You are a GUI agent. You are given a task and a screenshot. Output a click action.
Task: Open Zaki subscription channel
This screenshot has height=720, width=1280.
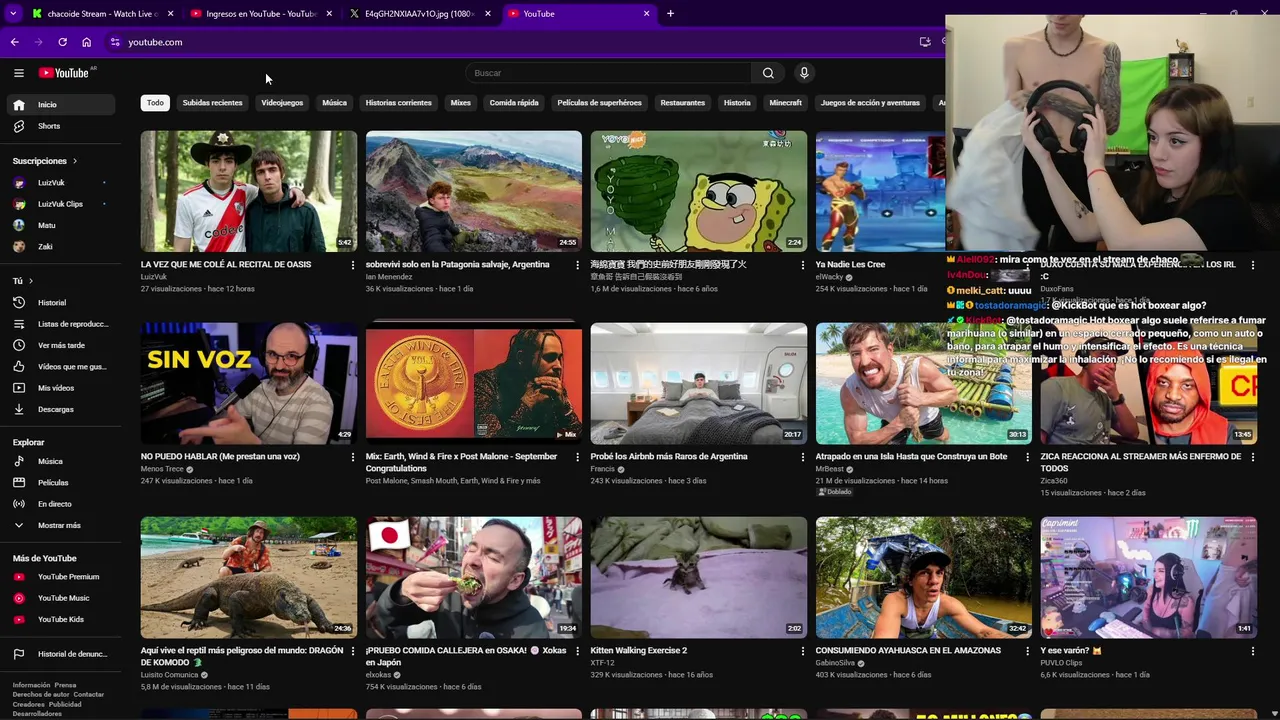click(62, 247)
